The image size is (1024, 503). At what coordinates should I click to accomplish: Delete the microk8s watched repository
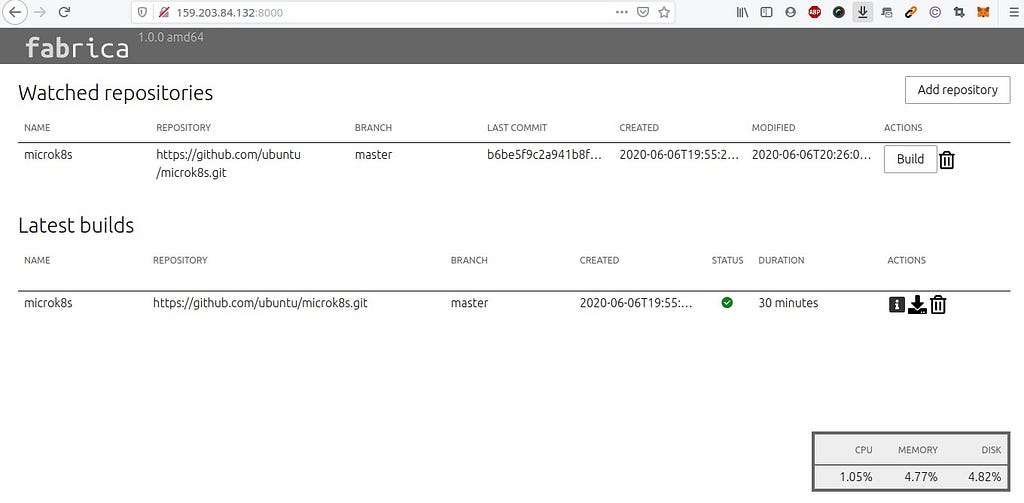[947, 159]
